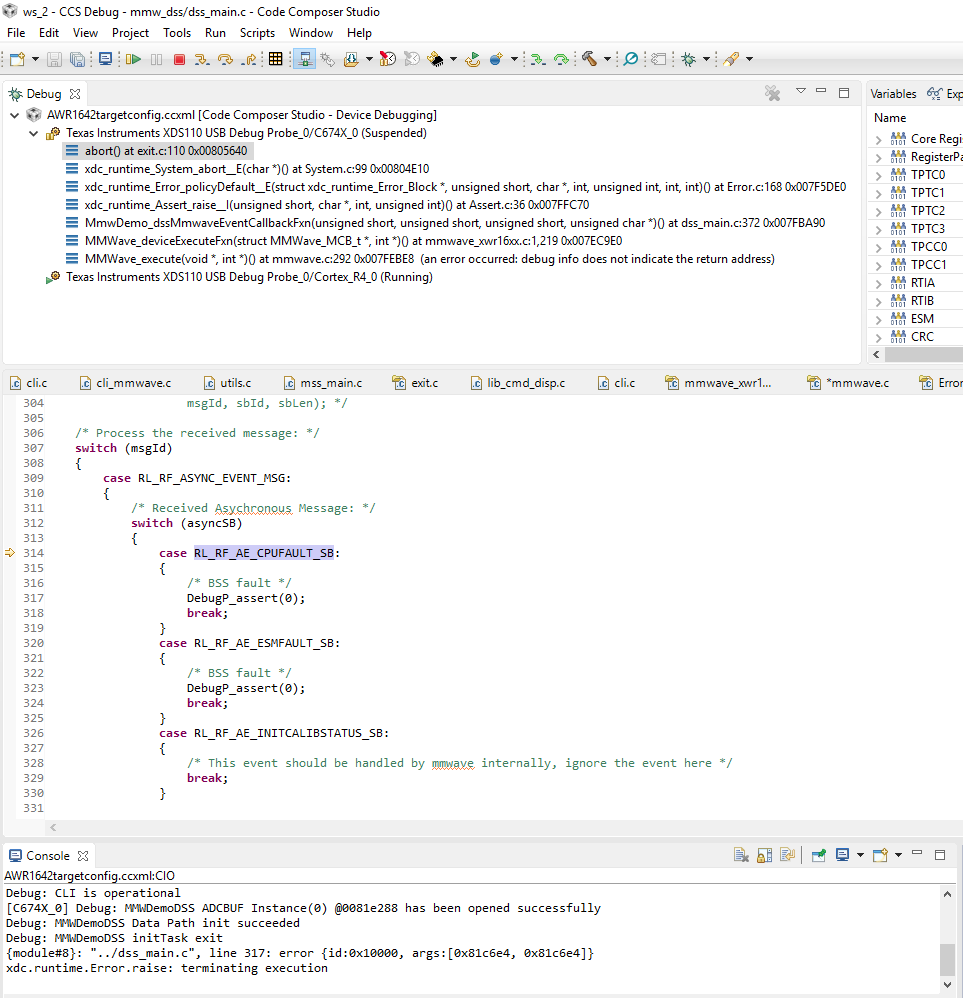Click the Save icon in toolbar

point(55,59)
